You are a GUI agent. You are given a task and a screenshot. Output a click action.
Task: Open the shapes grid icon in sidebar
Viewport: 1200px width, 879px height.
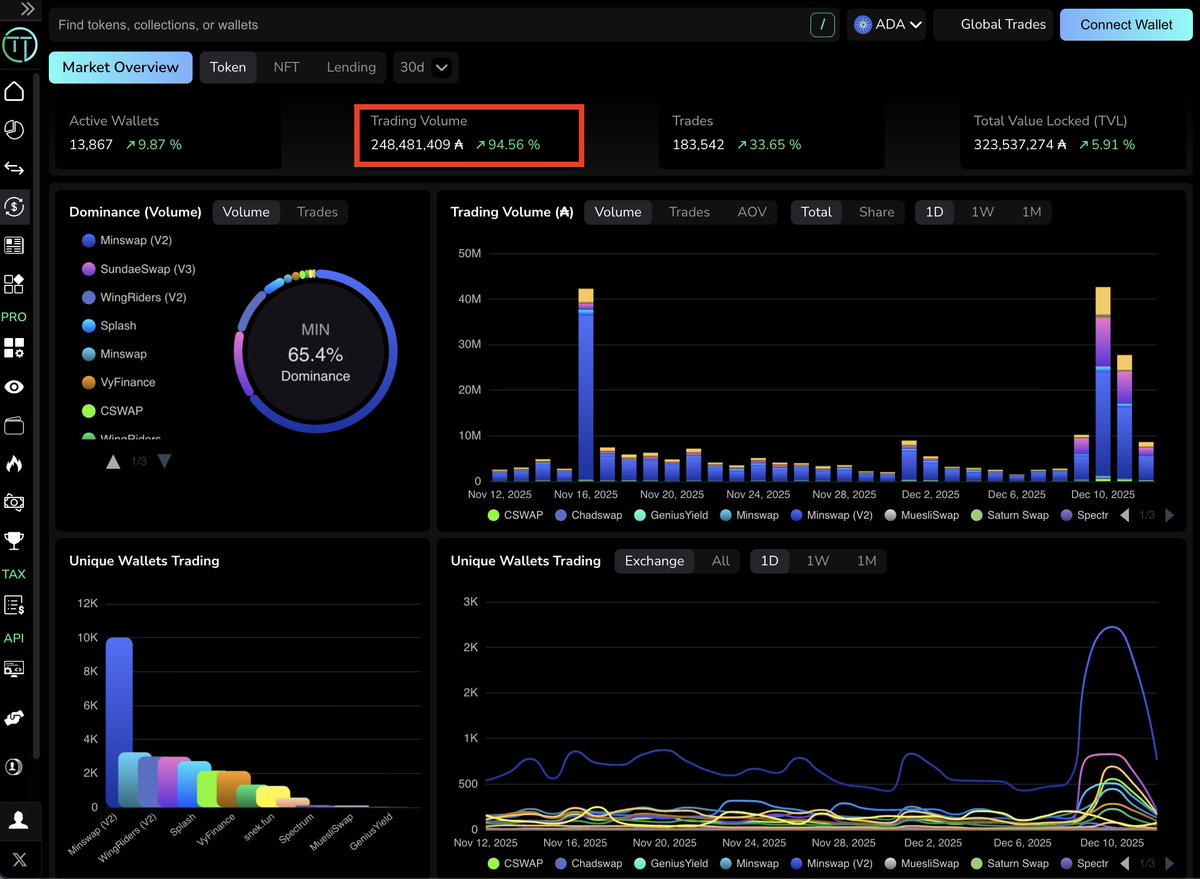pos(14,284)
